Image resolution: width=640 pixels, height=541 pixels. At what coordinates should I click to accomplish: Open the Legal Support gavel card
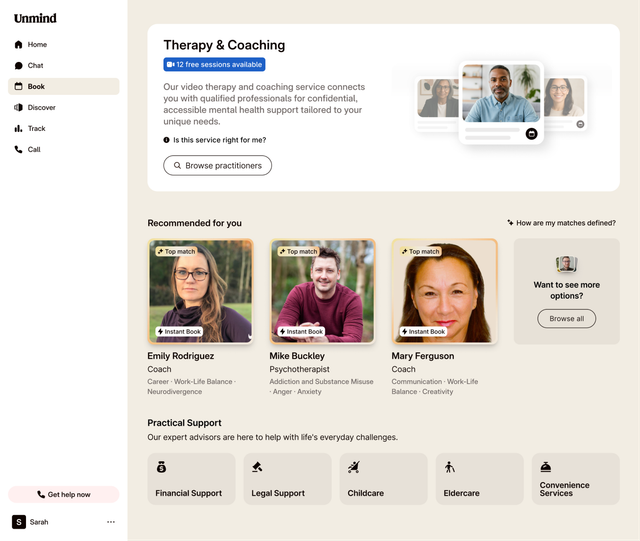point(287,478)
